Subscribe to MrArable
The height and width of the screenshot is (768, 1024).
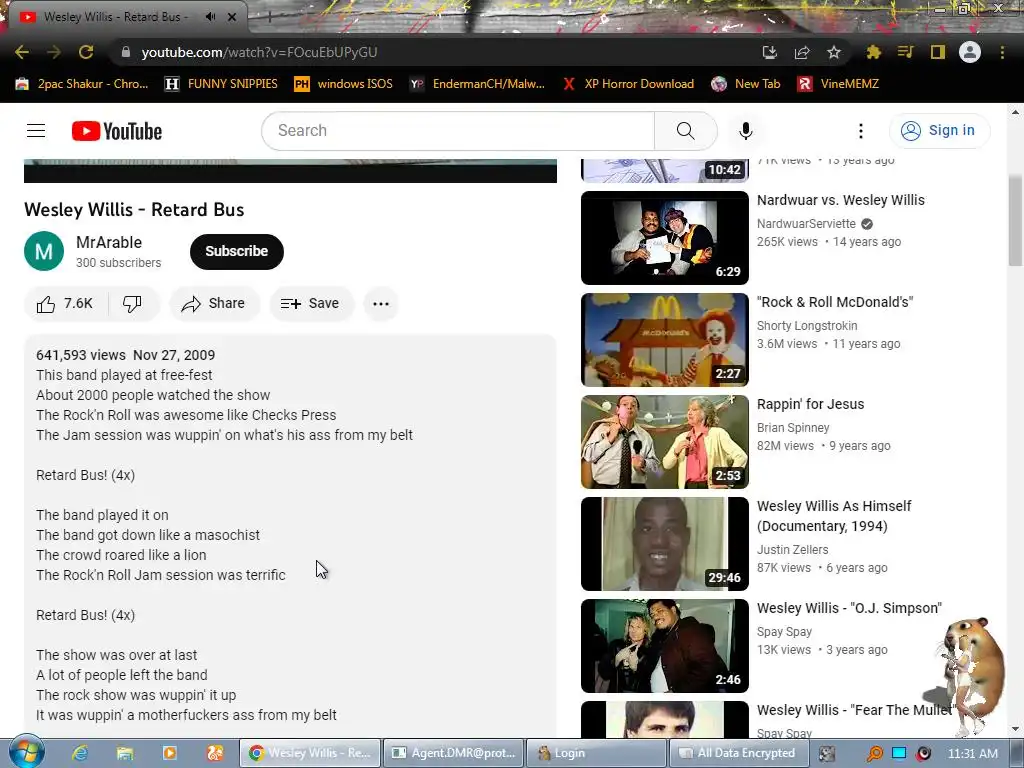[x=236, y=251]
